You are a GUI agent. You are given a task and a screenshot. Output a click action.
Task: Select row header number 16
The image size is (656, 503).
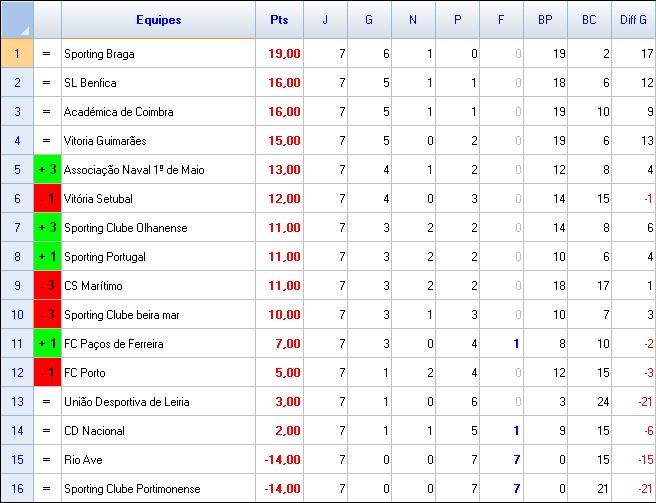[x=17, y=489]
